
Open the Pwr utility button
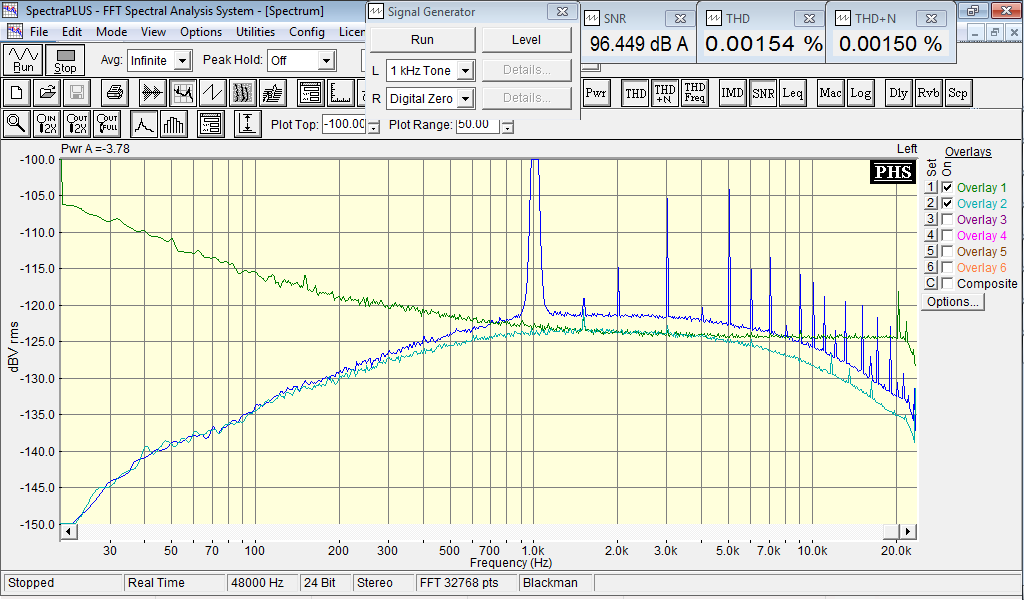pyautogui.click(x=596, y=93)
